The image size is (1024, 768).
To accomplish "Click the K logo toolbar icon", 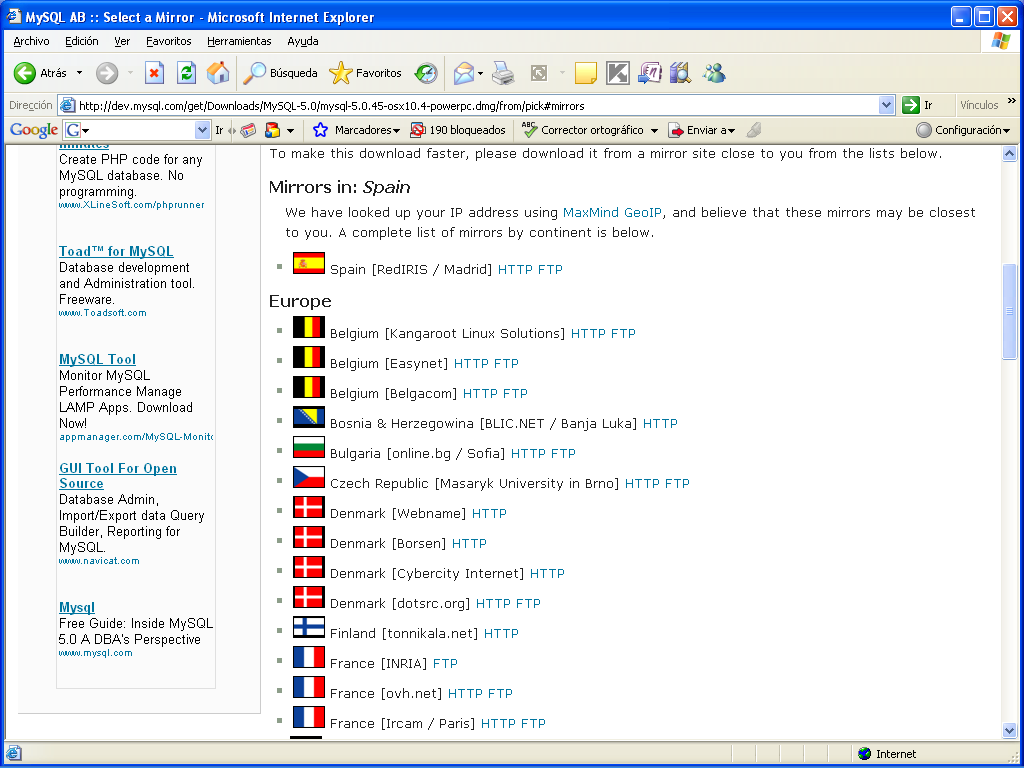I will (617, 73).
